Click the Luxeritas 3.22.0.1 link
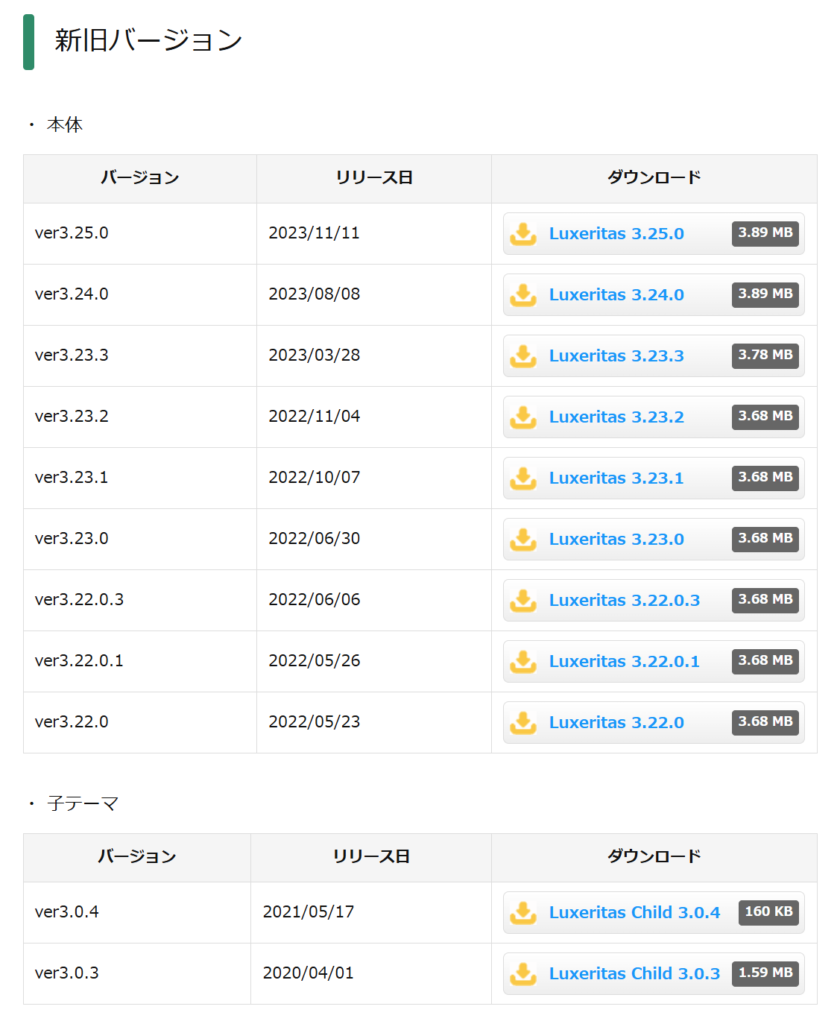 click(624, 662)
